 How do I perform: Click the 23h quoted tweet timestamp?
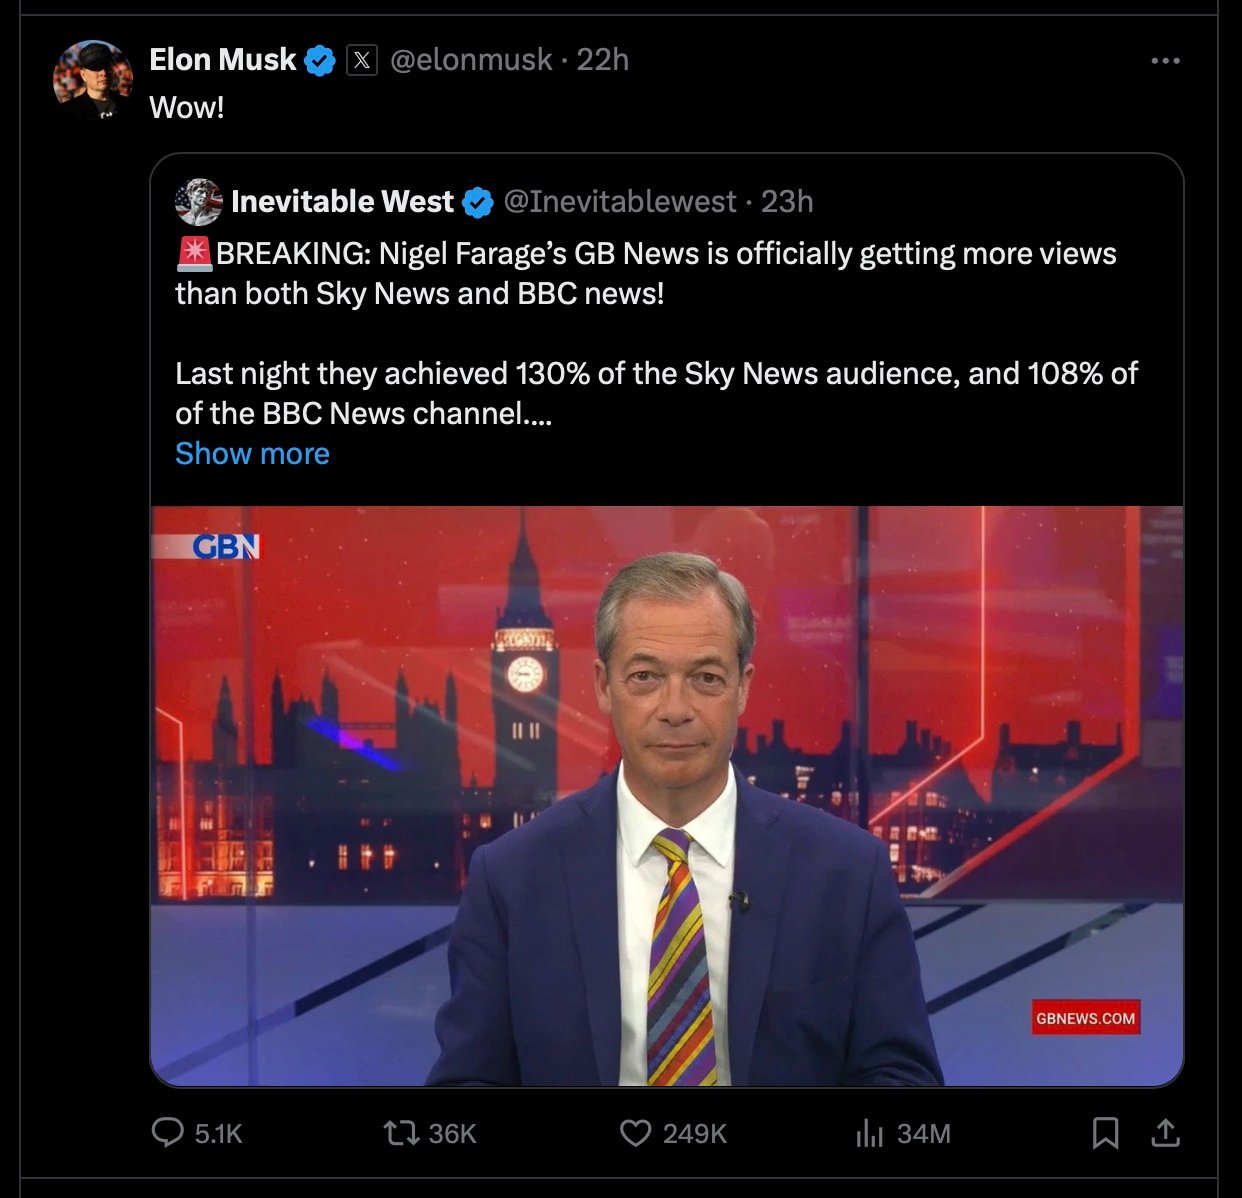coord(787,202)
